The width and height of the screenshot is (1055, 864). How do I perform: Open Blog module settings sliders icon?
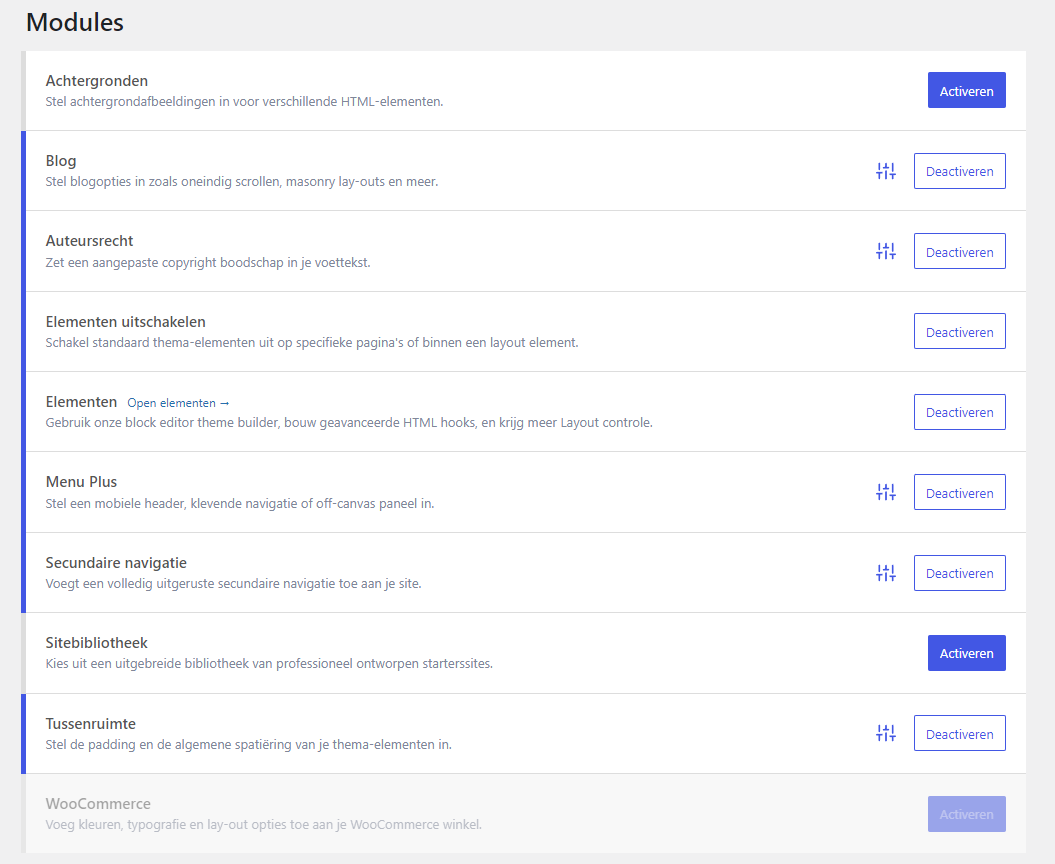pos(885,171)
